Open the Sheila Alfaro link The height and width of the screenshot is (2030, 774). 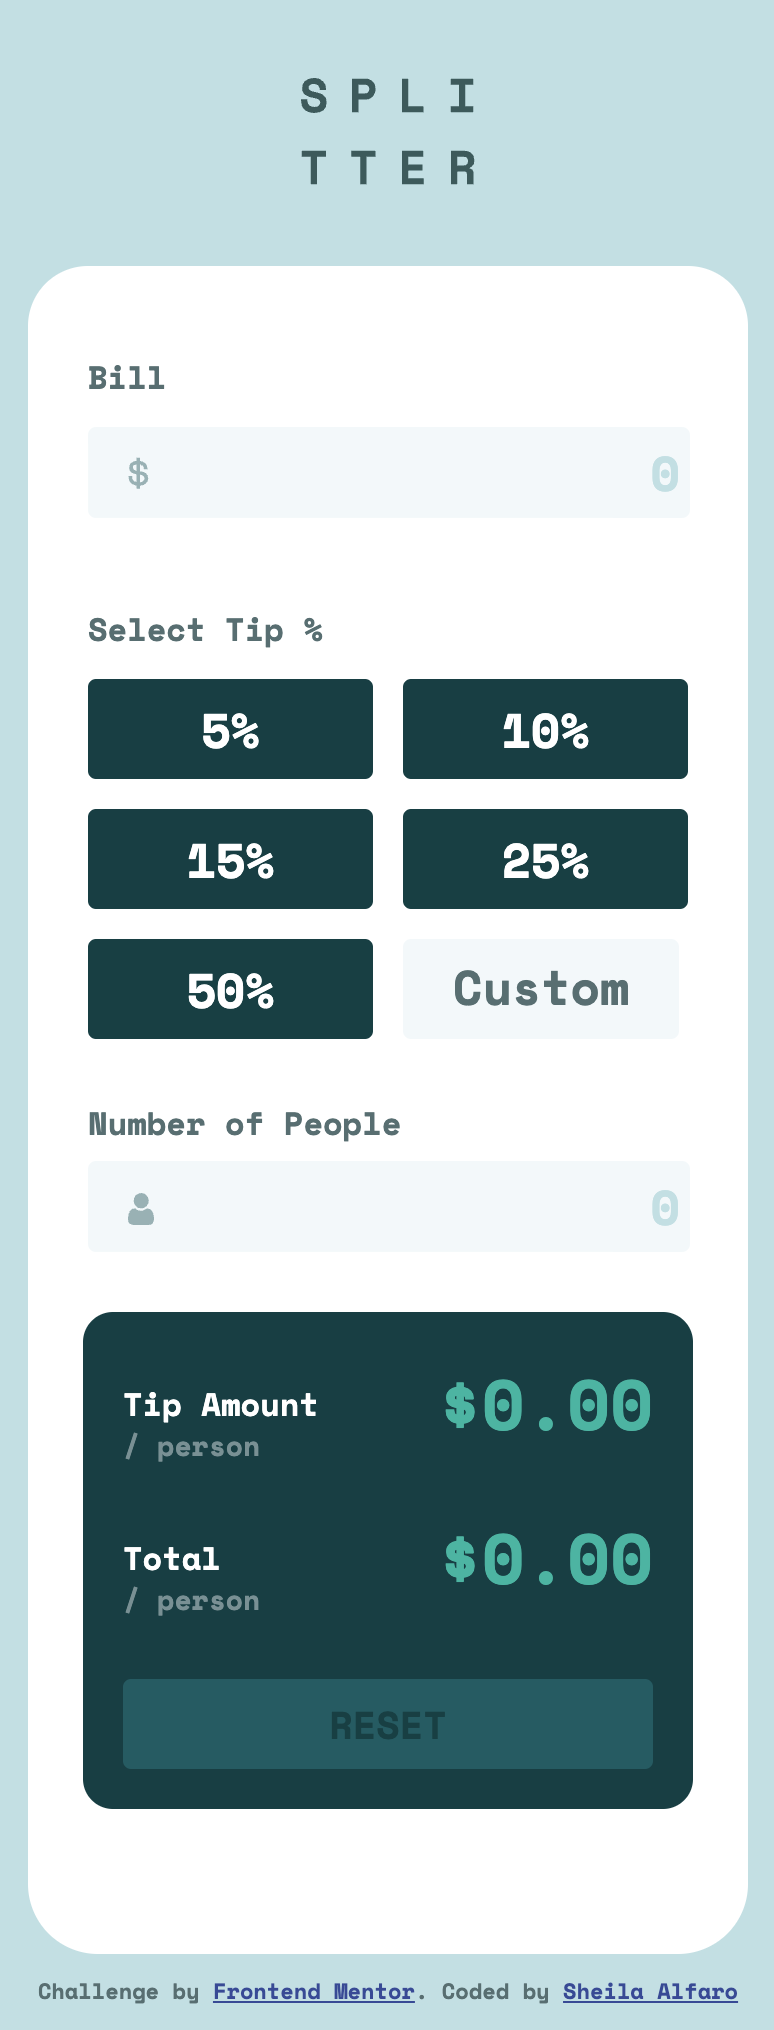click(x=650, y=1992)
